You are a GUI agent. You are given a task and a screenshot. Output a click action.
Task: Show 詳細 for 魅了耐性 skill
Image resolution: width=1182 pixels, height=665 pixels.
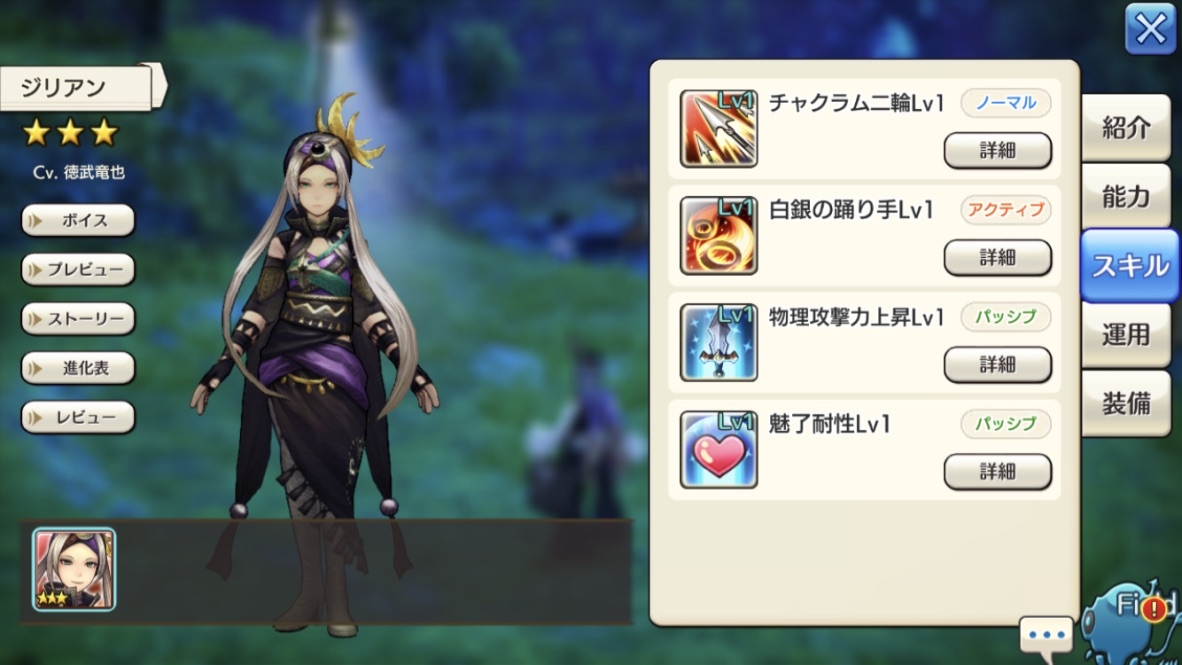pyautogui.click(x=997, y=472)
